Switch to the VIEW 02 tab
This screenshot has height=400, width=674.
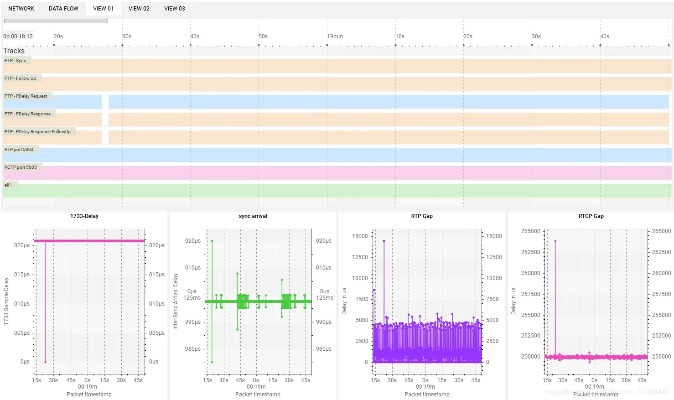(140, 7)
